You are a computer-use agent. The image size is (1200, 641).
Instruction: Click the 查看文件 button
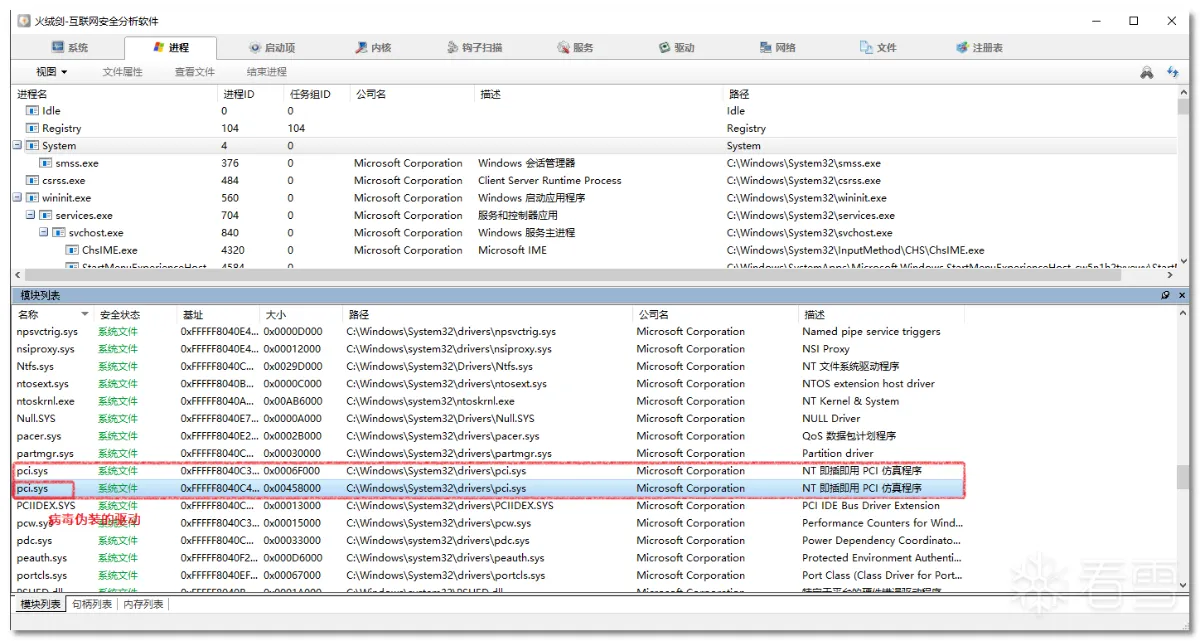(x=195, y=72)
